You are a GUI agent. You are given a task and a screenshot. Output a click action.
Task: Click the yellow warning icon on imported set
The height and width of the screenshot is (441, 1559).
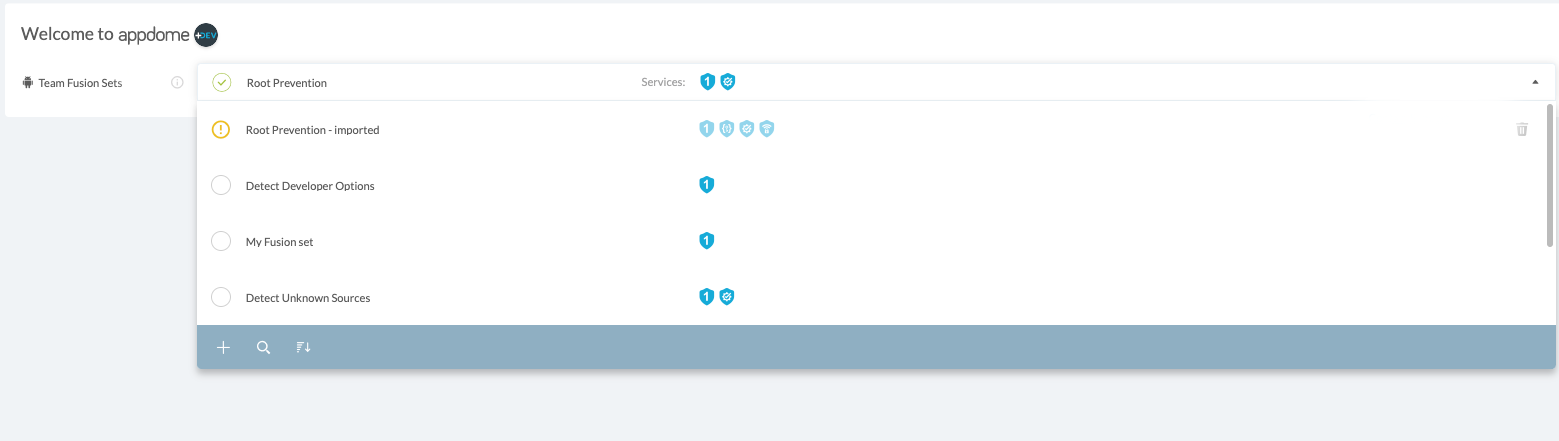(222, 129)
